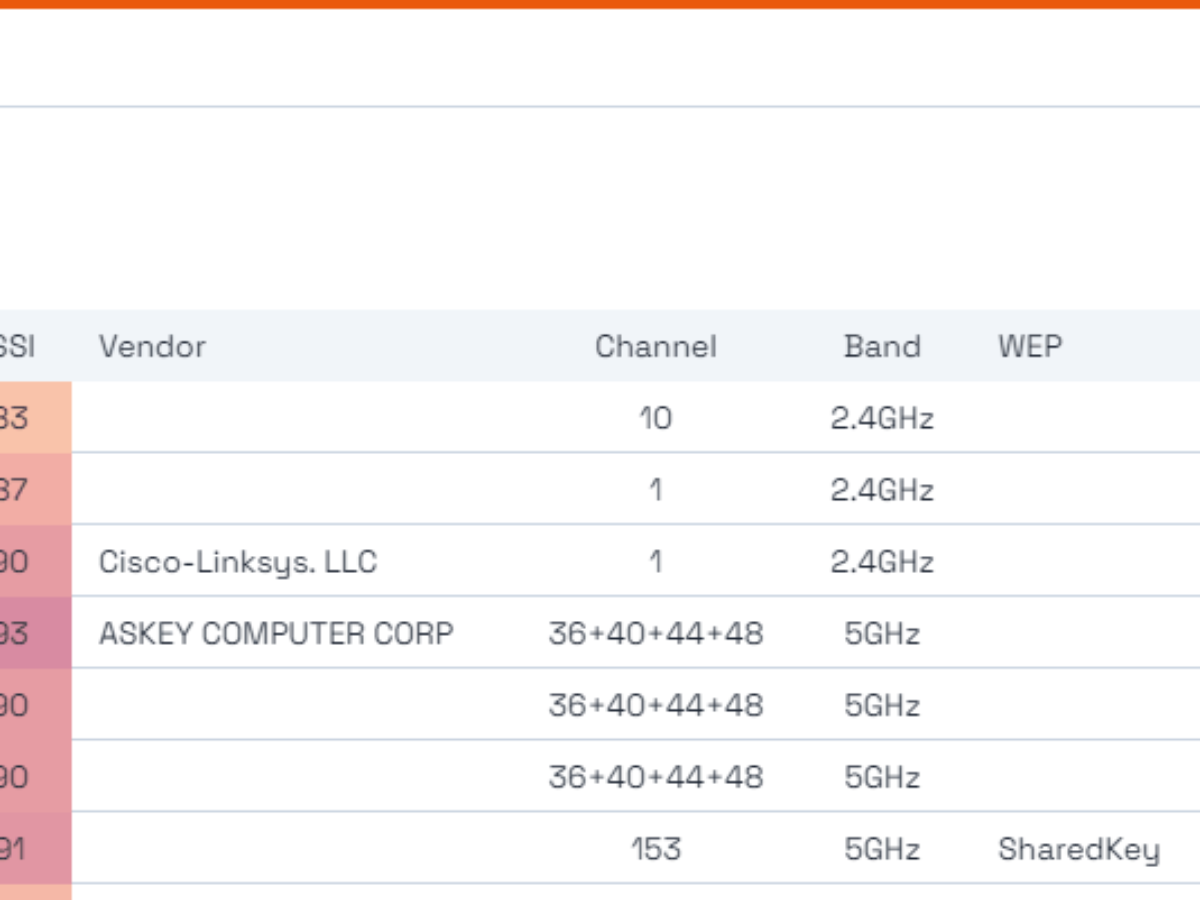Sort table by Channel column header

[x=655, y=347]
